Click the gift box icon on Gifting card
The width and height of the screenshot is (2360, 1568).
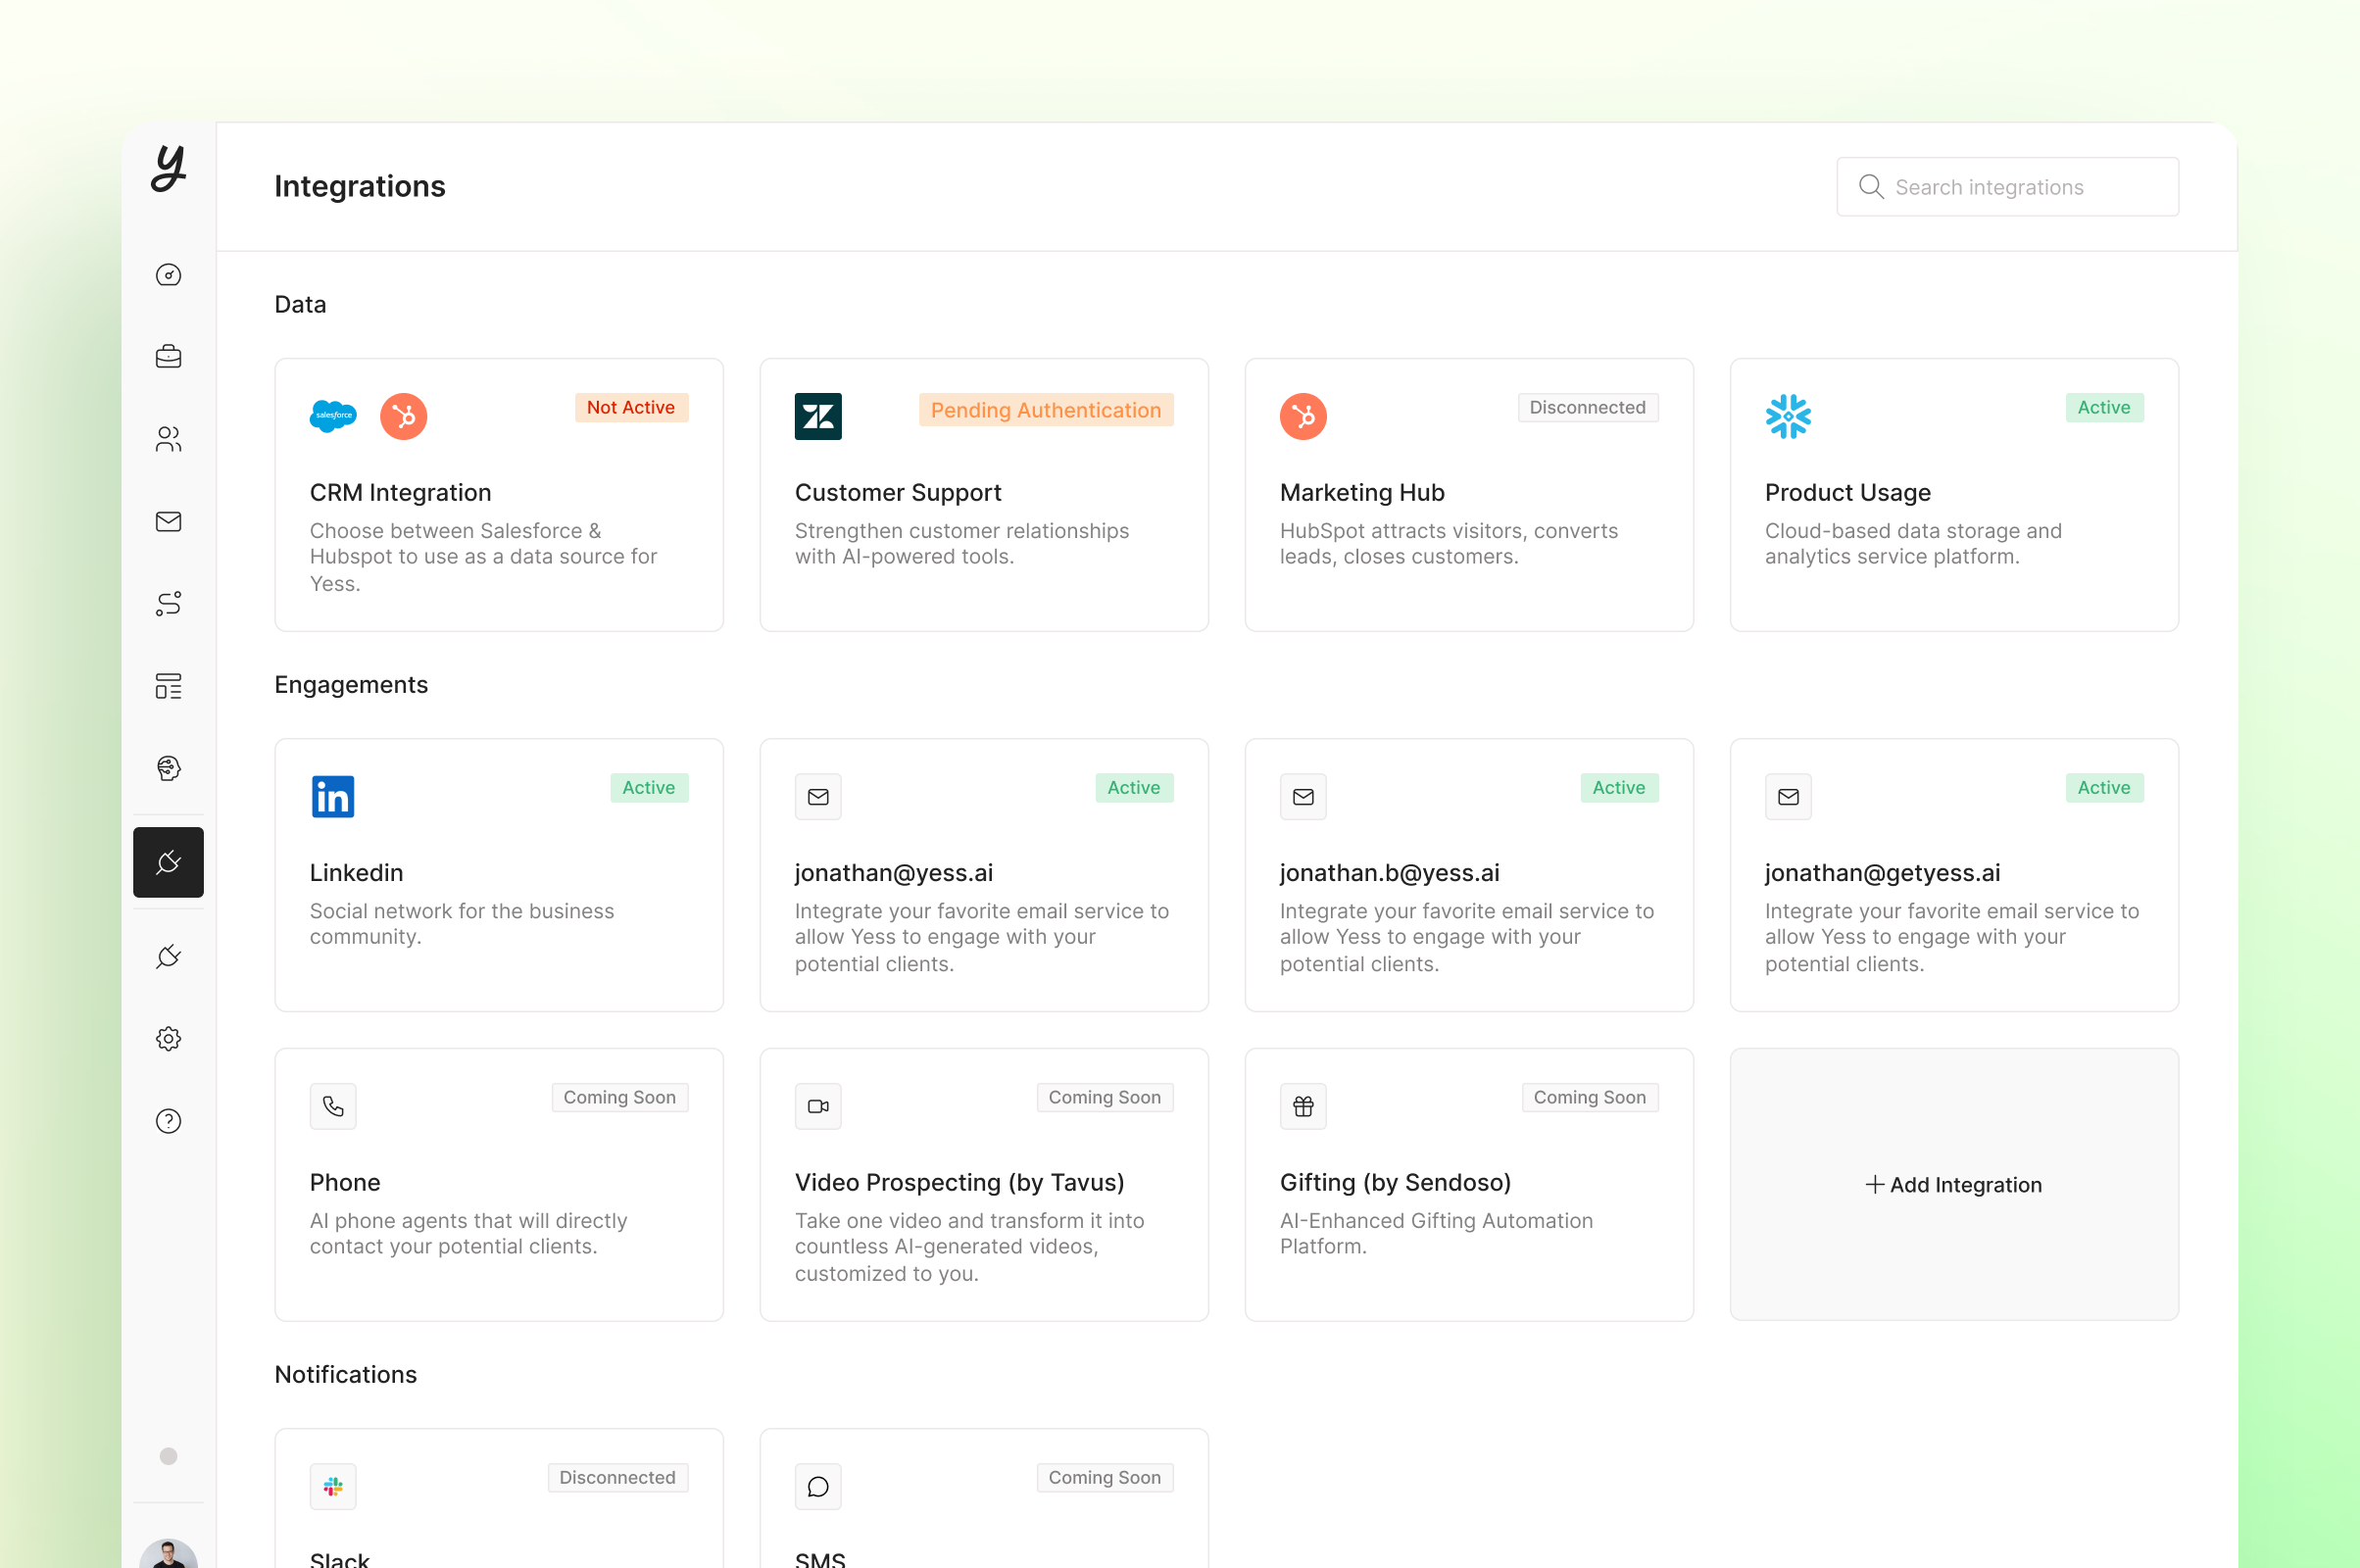coord(1303,1106)
